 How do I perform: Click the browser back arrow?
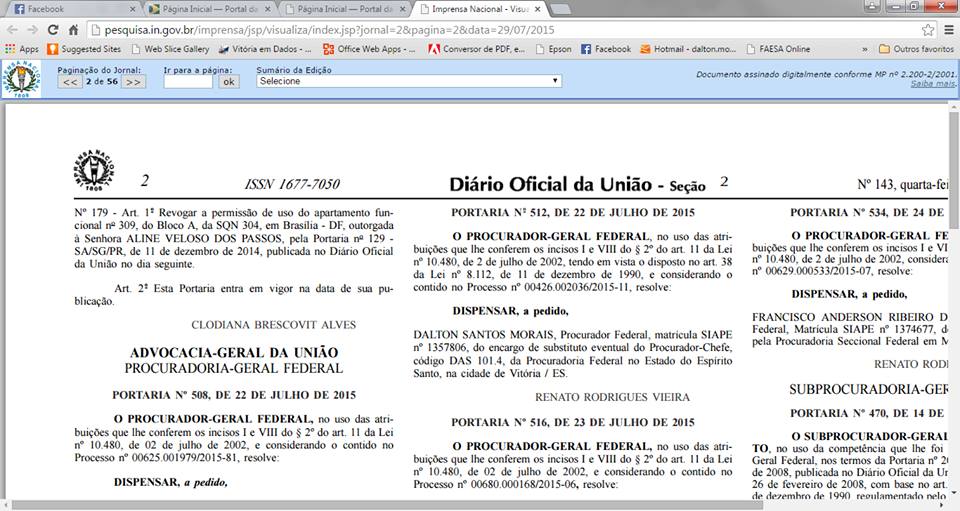pyautogui.click(x=12, y=29)
